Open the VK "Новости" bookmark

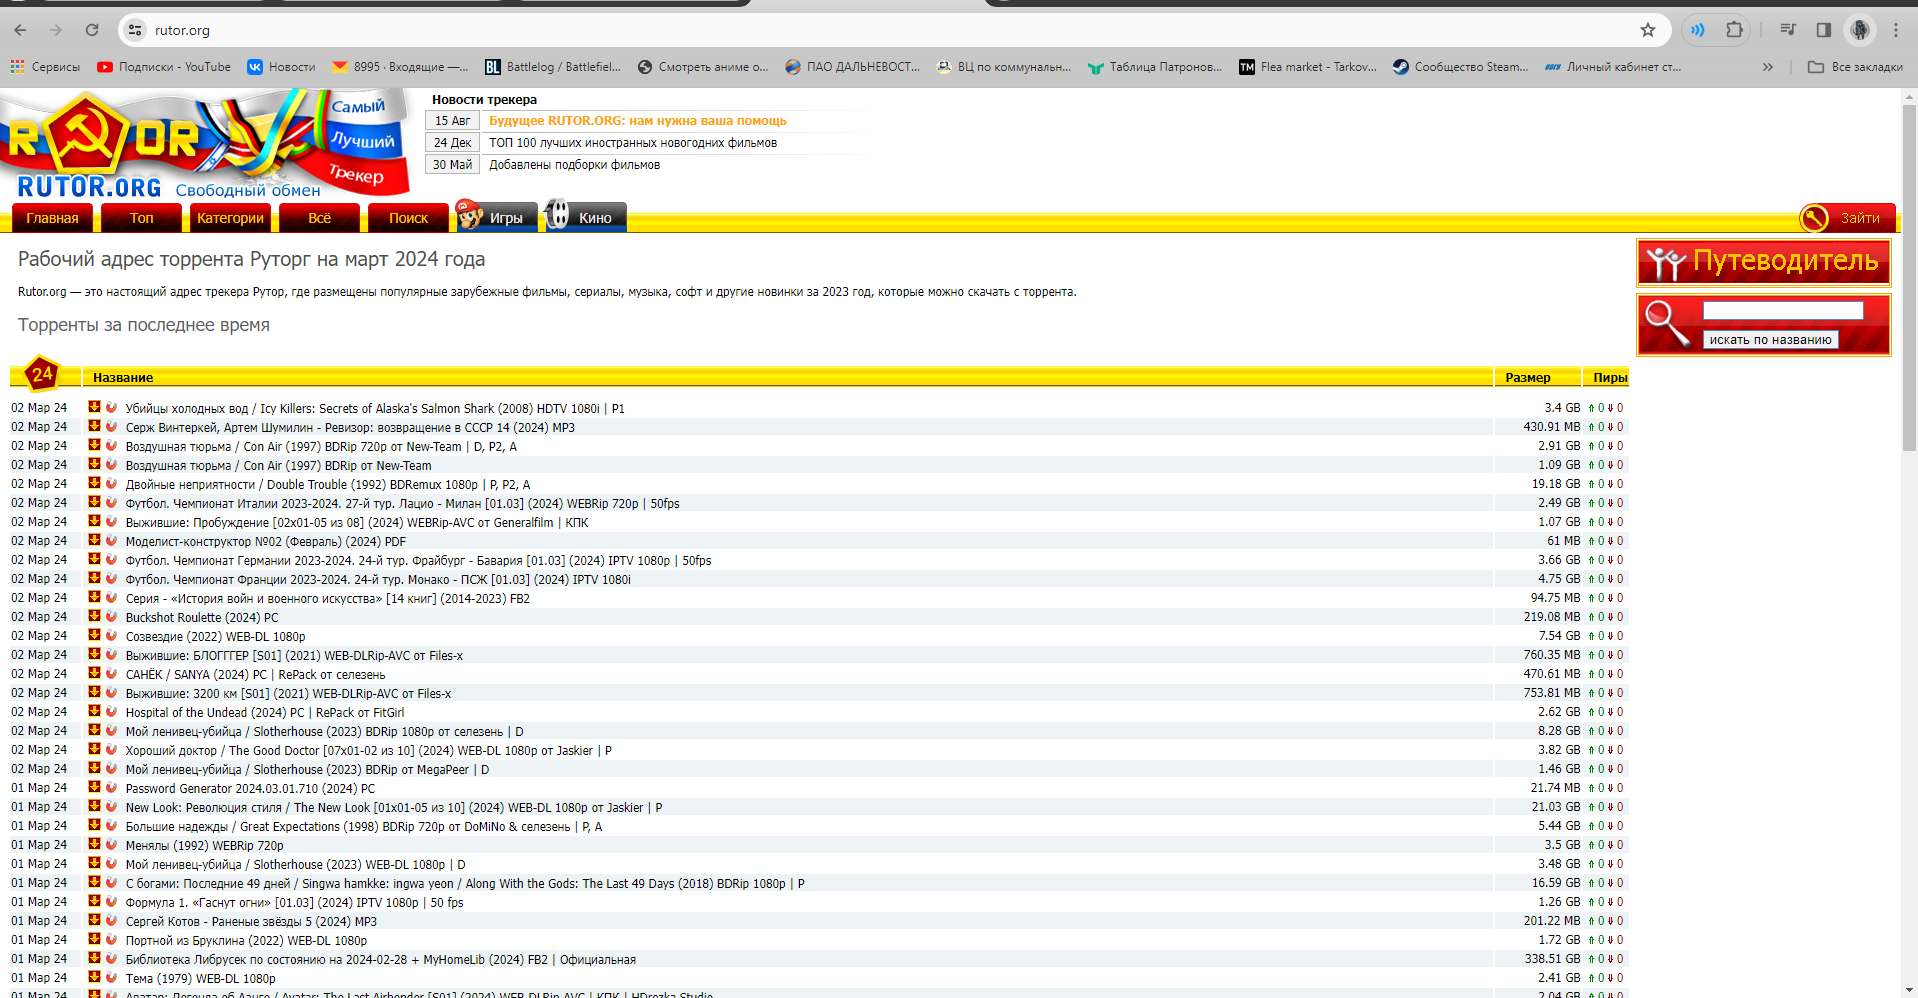pos(281,67)
